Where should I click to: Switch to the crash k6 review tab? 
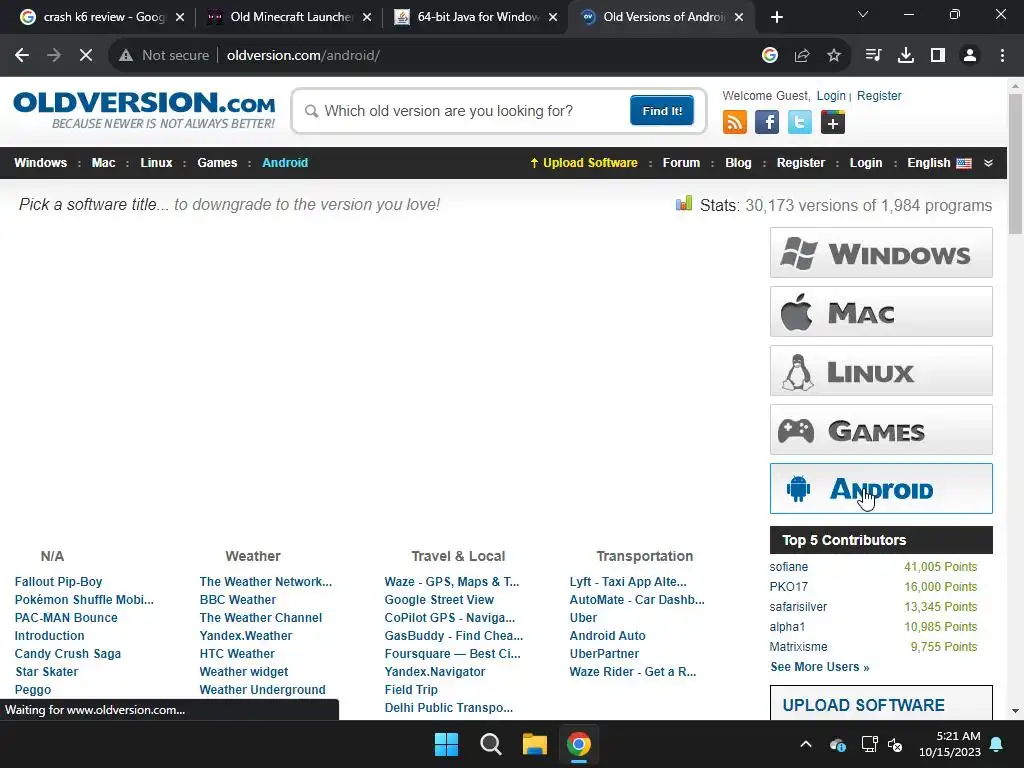(101, 17)
